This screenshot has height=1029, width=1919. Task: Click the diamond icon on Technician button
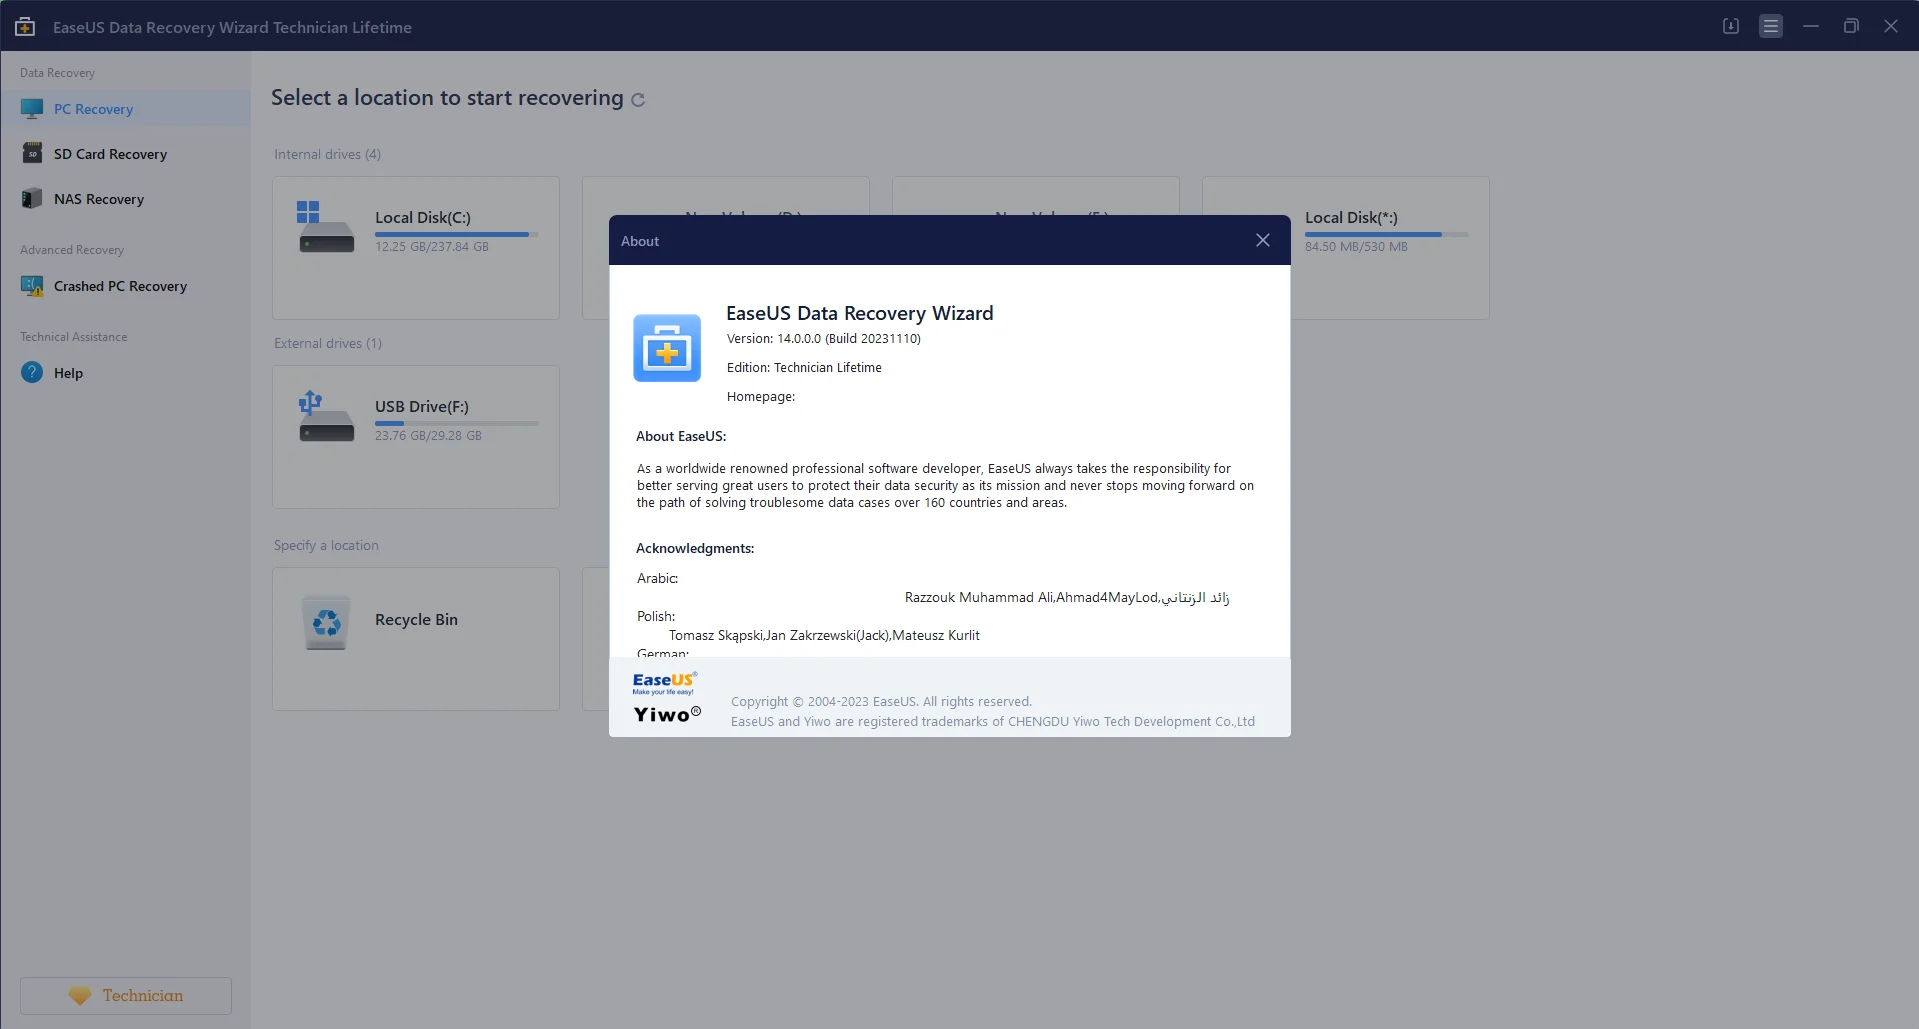pyautogui.click(x=80, y=996)
